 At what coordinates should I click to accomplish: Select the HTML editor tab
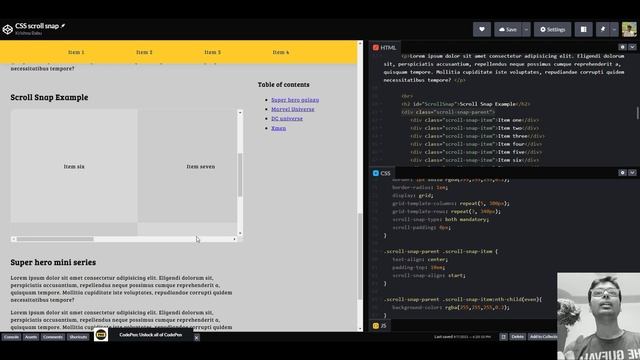click(x=384, y=47)
